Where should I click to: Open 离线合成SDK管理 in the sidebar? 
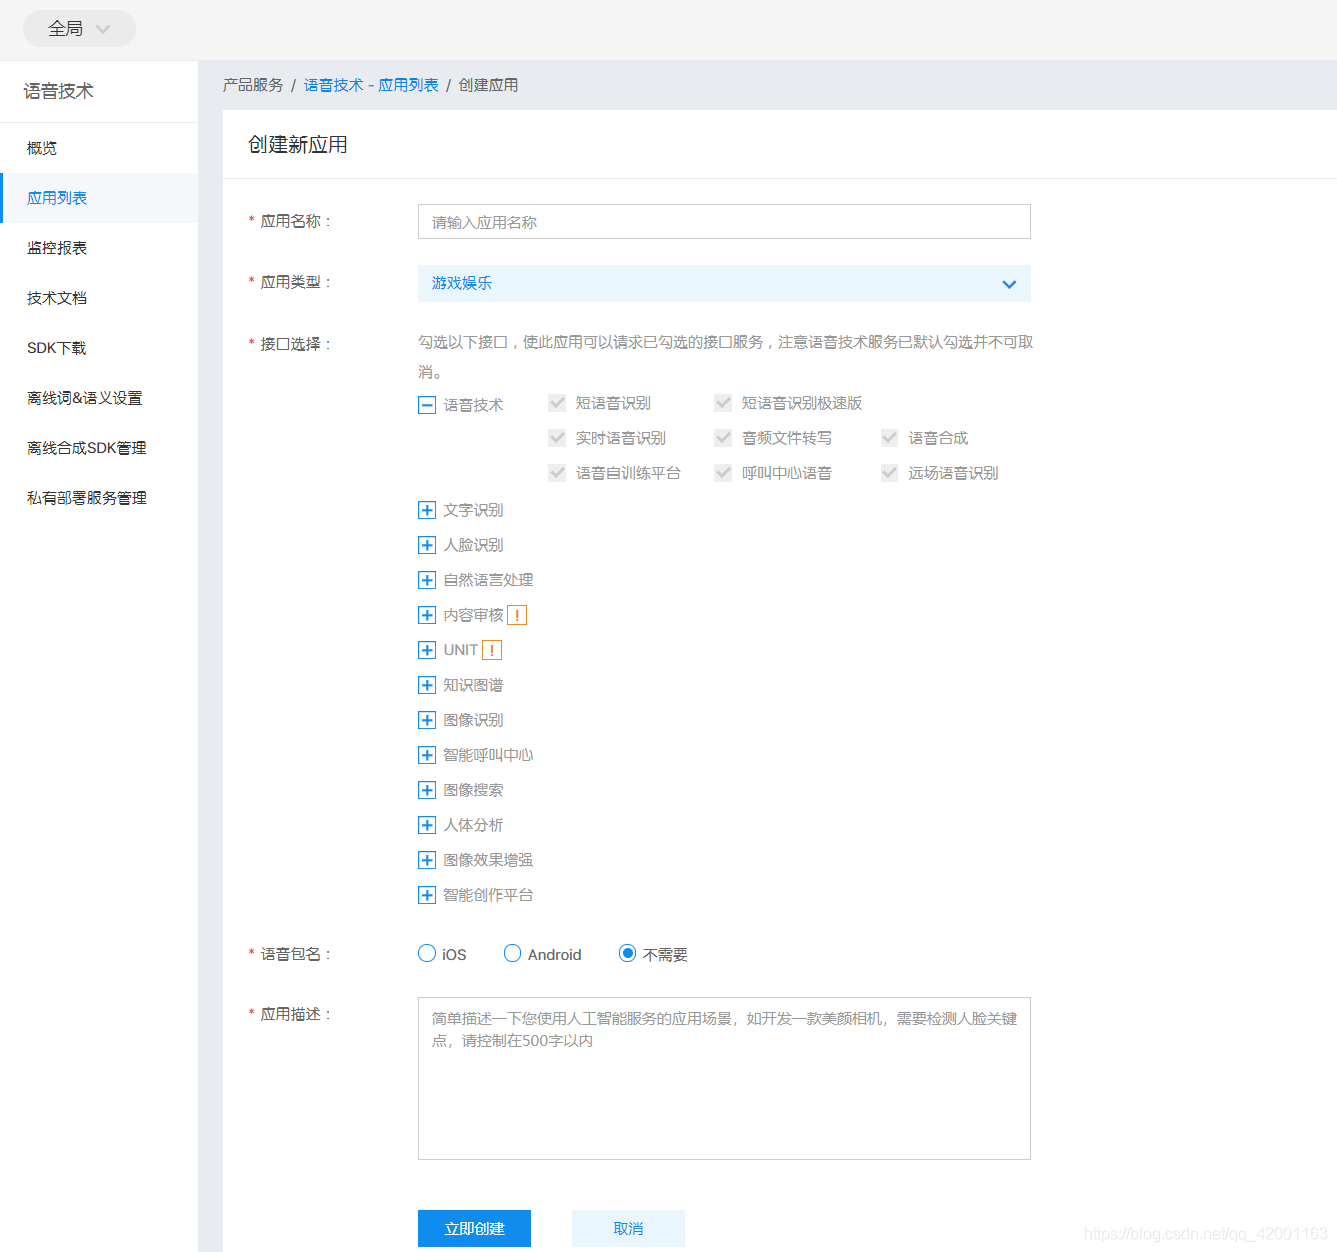[x=99, y=448]
